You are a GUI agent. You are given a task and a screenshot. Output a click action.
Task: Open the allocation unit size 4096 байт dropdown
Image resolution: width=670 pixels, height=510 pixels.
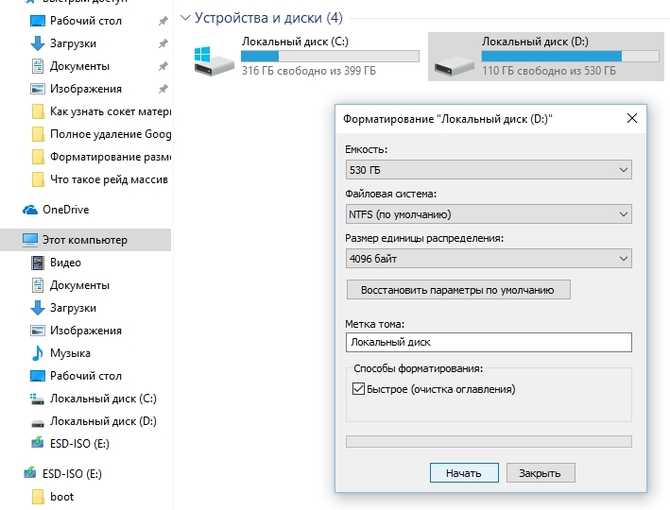click(488, 259)
